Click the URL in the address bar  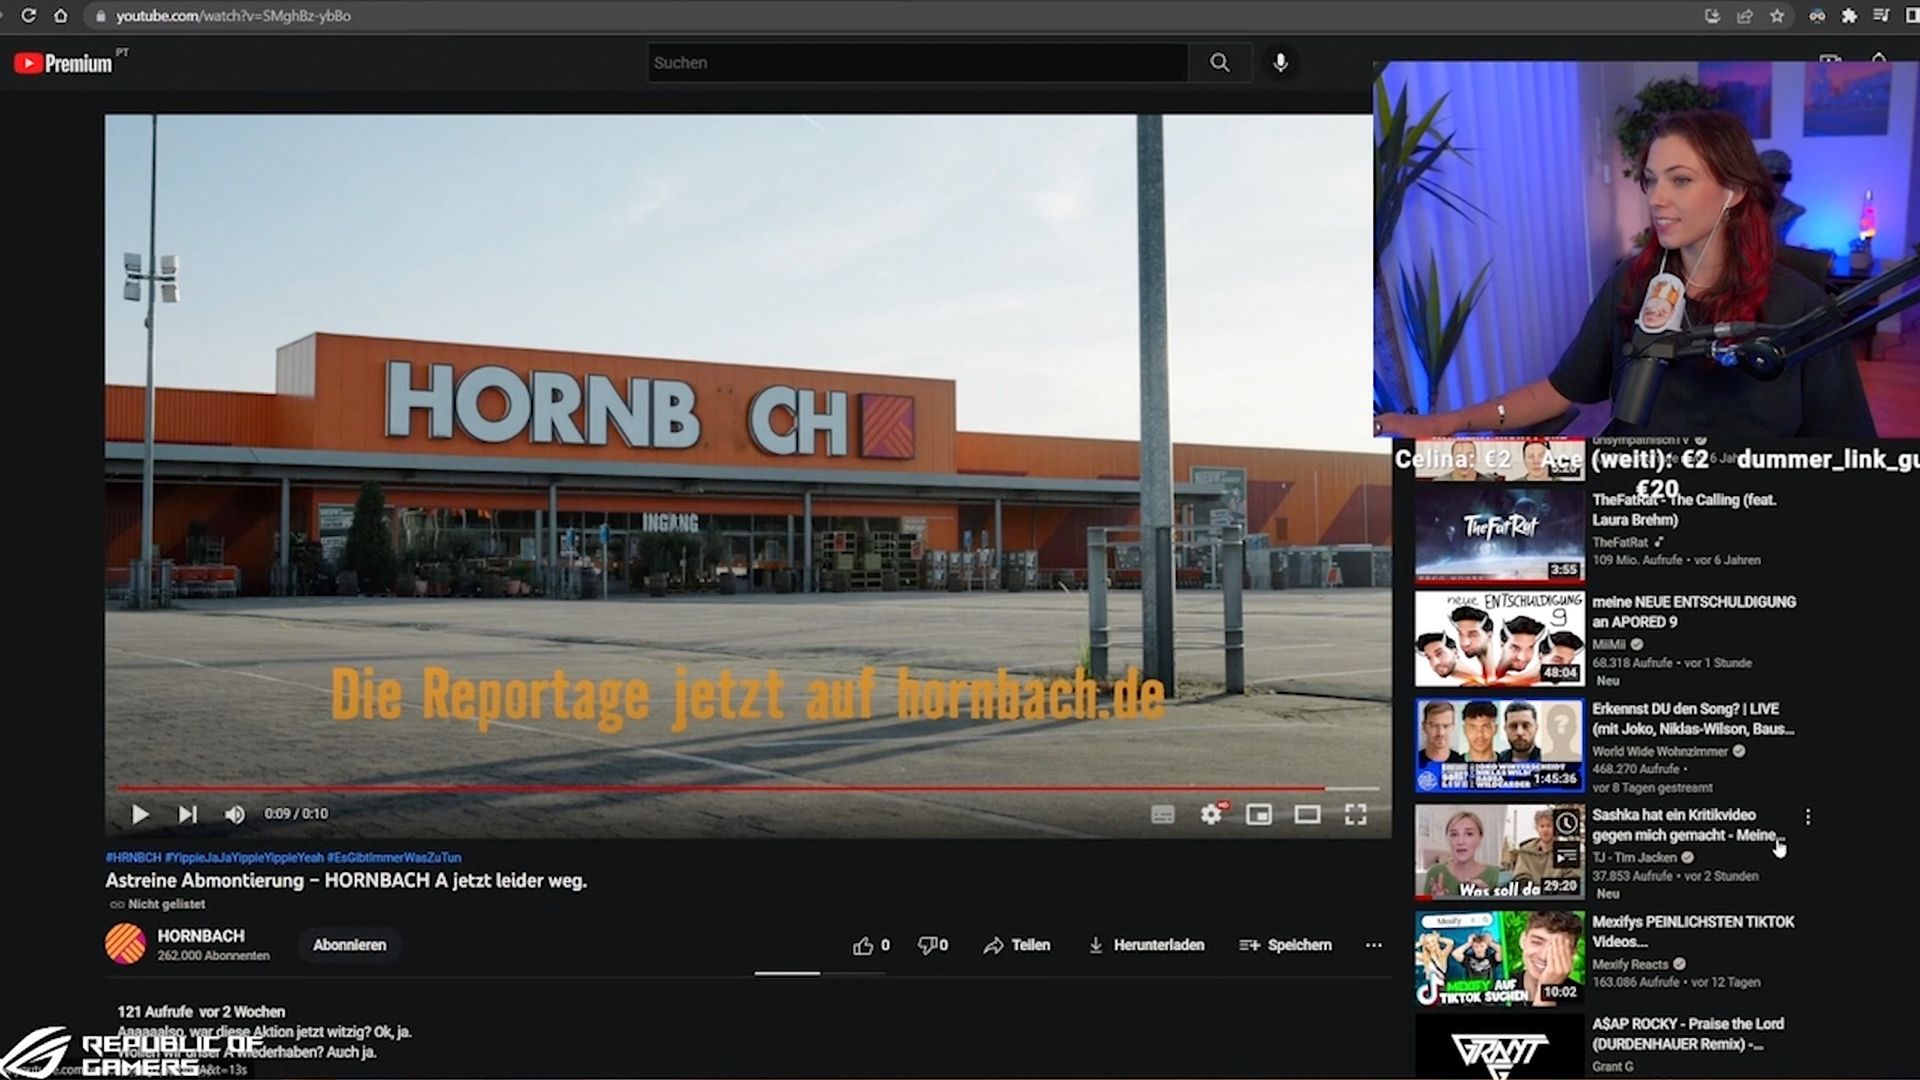[x=233, y=16]
